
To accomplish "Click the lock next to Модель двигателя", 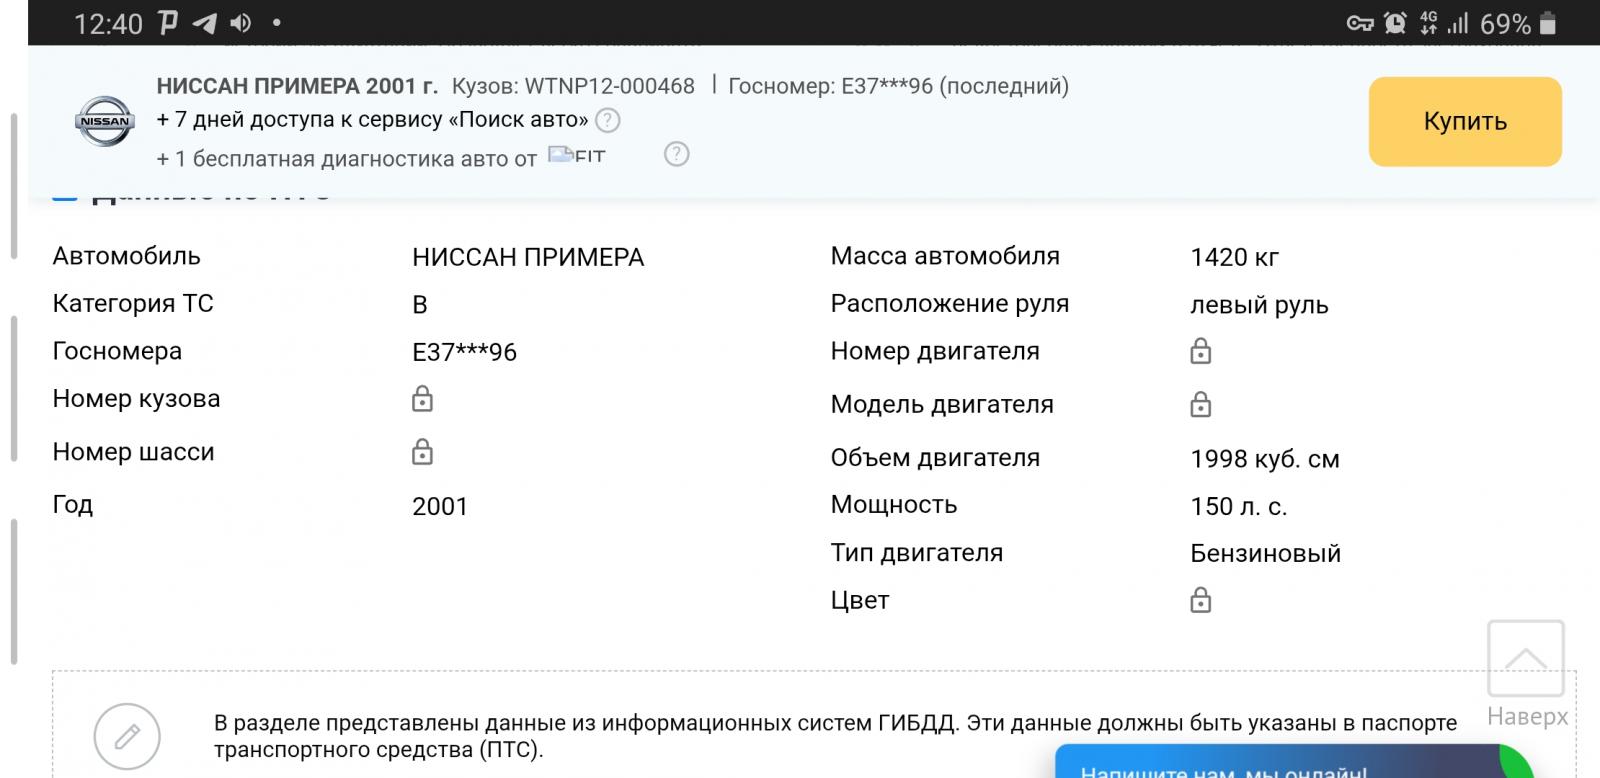I will click(1200, 404).
